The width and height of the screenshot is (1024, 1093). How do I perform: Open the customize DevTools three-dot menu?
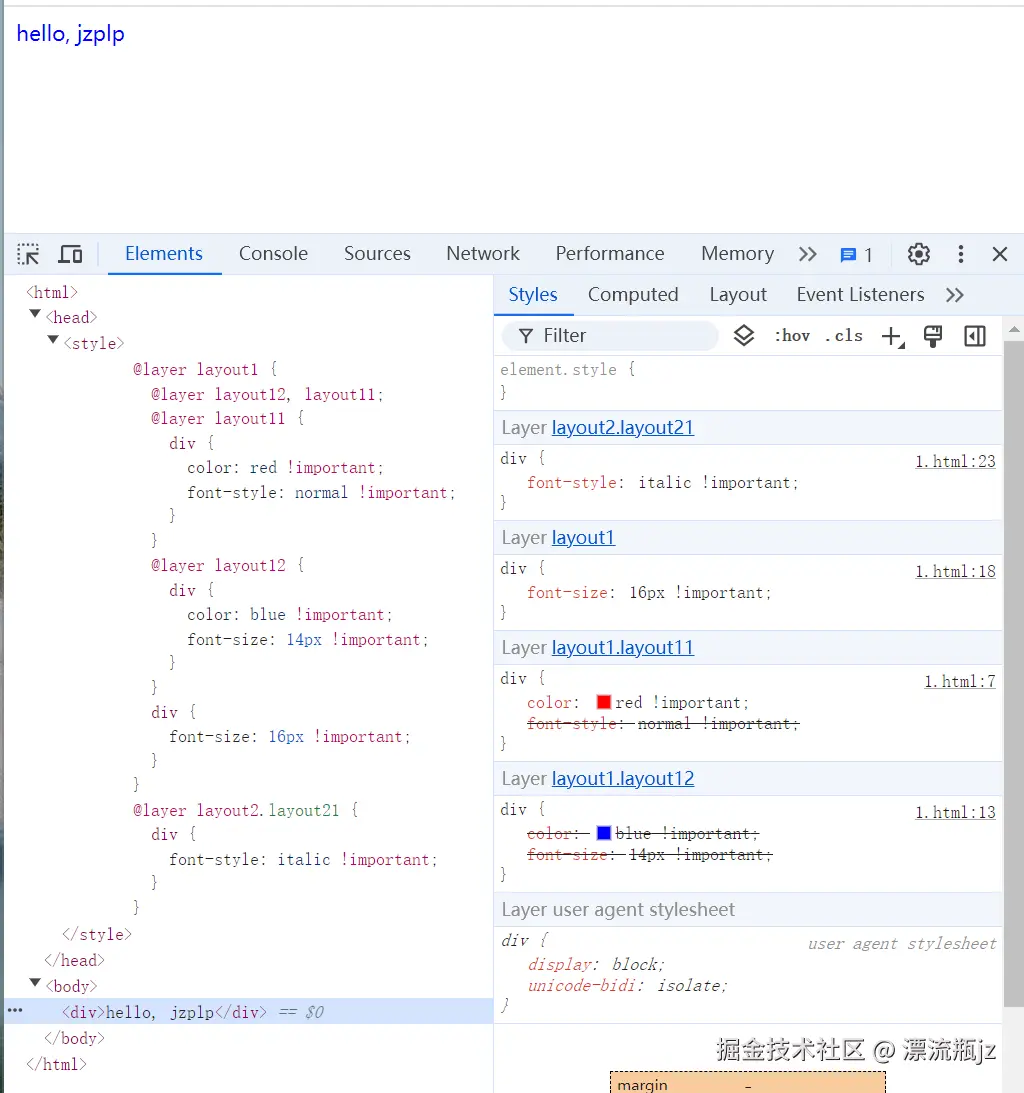(960, 254)
